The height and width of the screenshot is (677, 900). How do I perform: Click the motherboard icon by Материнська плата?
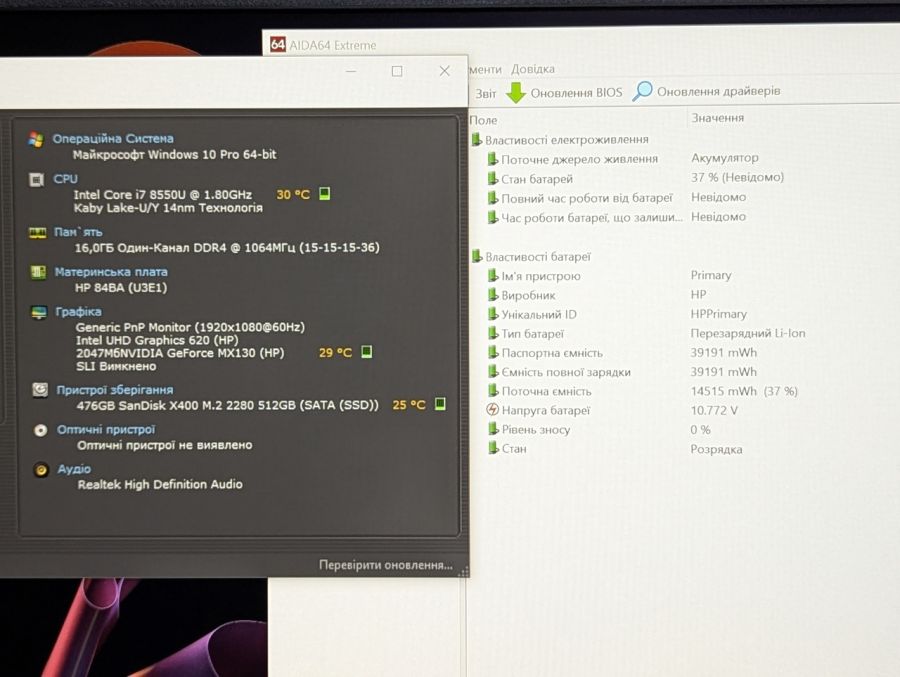point(38,272)
